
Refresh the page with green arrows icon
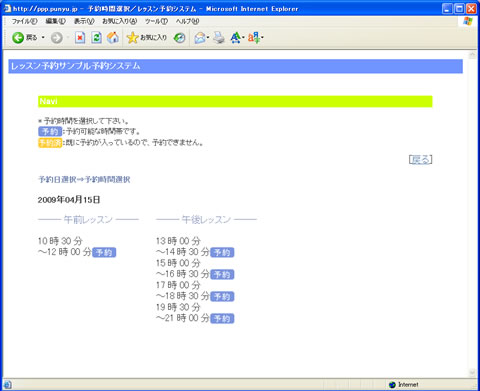[96, 38]
